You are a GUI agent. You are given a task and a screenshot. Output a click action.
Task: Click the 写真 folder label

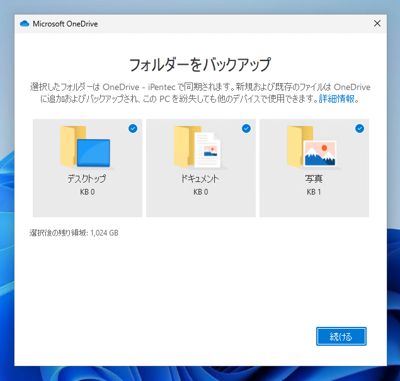314,179
